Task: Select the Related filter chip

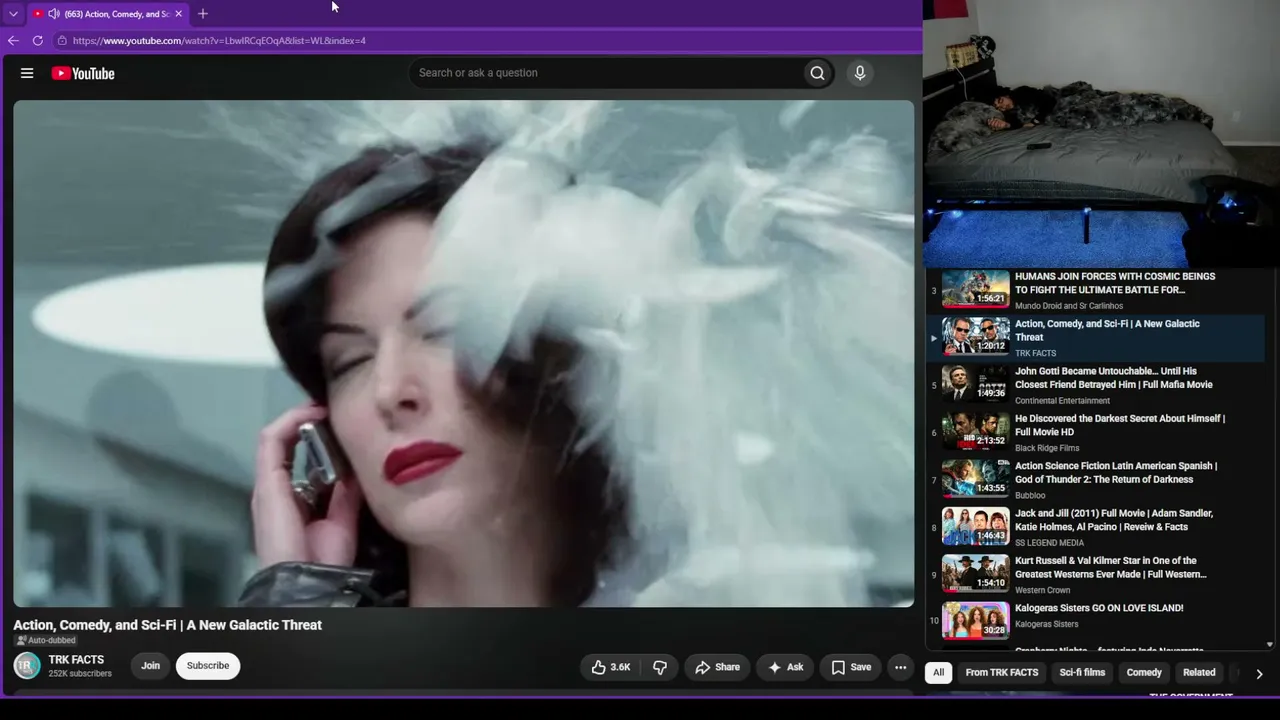Action: 1199,673
